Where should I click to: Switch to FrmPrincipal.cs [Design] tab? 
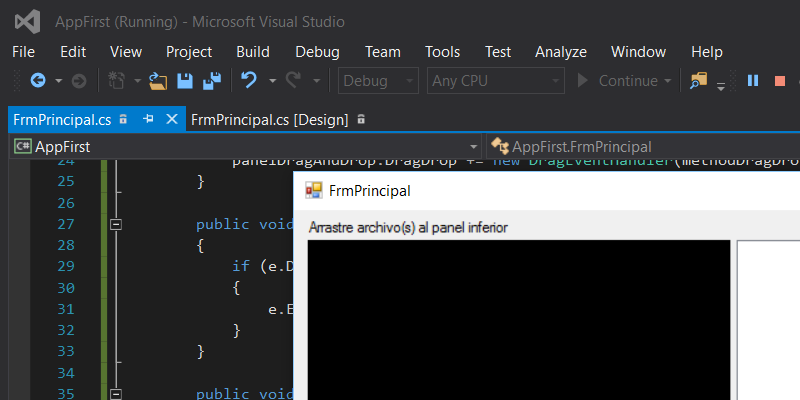(x=269, y=119)
